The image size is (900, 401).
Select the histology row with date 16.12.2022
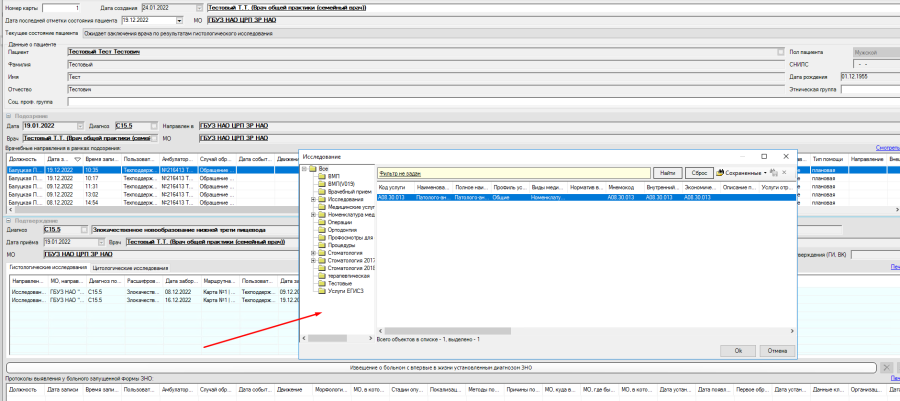(x=152, y=300)
